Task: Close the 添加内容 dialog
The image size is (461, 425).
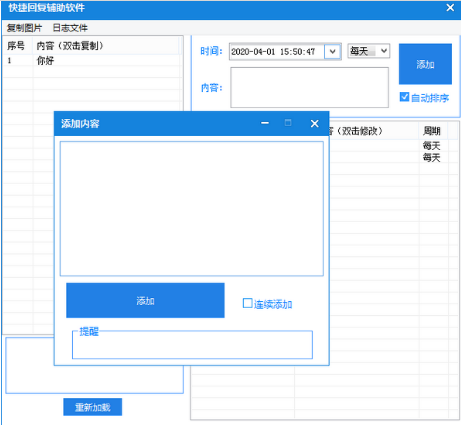Action: tap(314, 124)
